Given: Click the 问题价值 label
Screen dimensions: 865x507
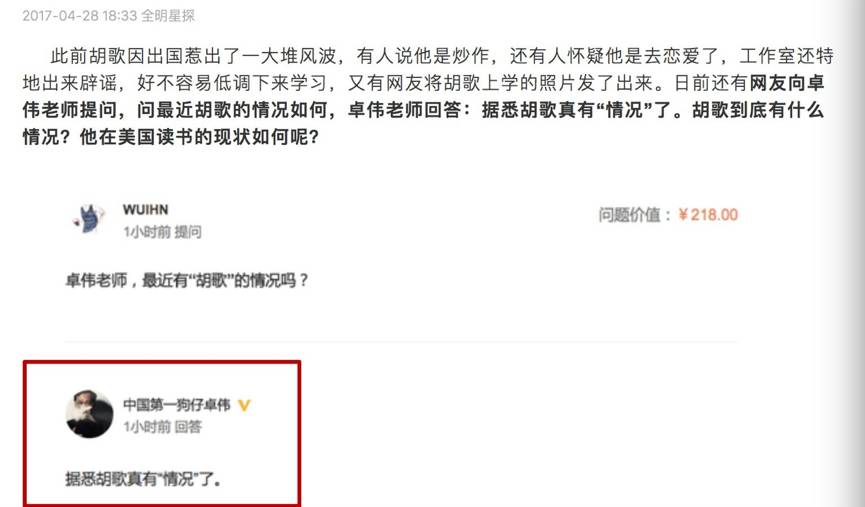Looking at the screenshot, I should [x=635, y=215].
